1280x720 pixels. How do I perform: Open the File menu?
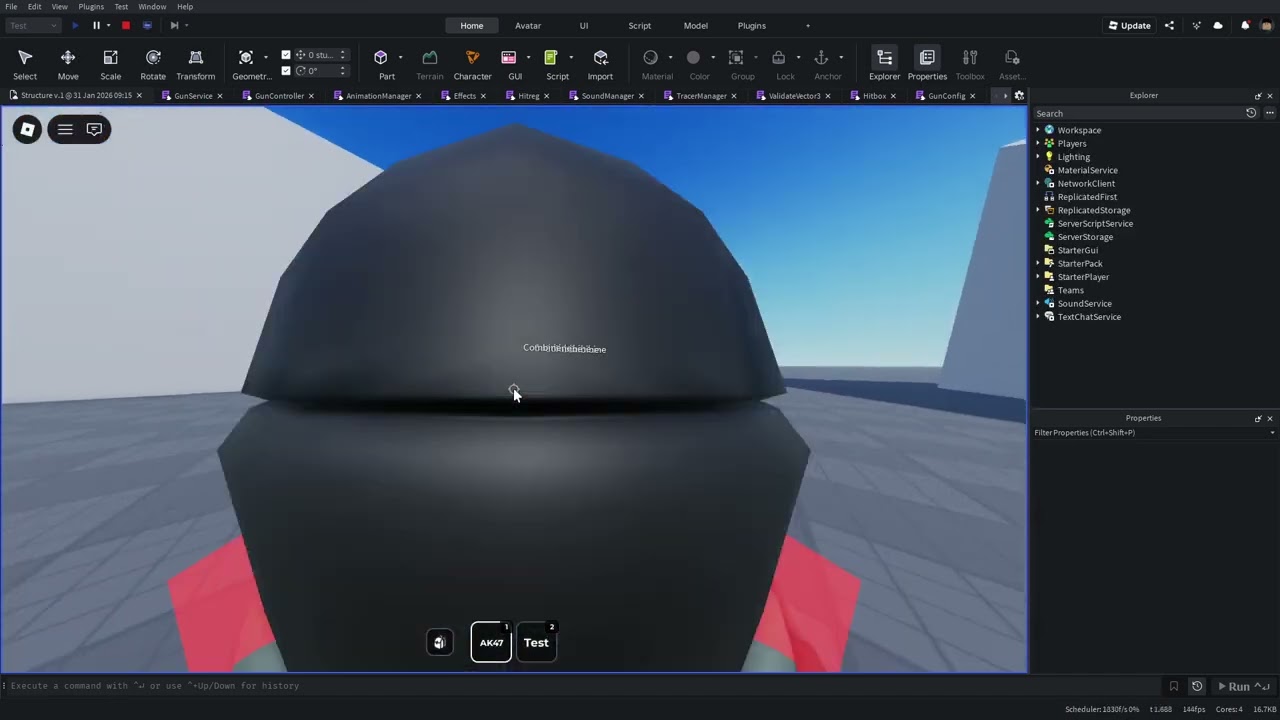tap(11, 7)
